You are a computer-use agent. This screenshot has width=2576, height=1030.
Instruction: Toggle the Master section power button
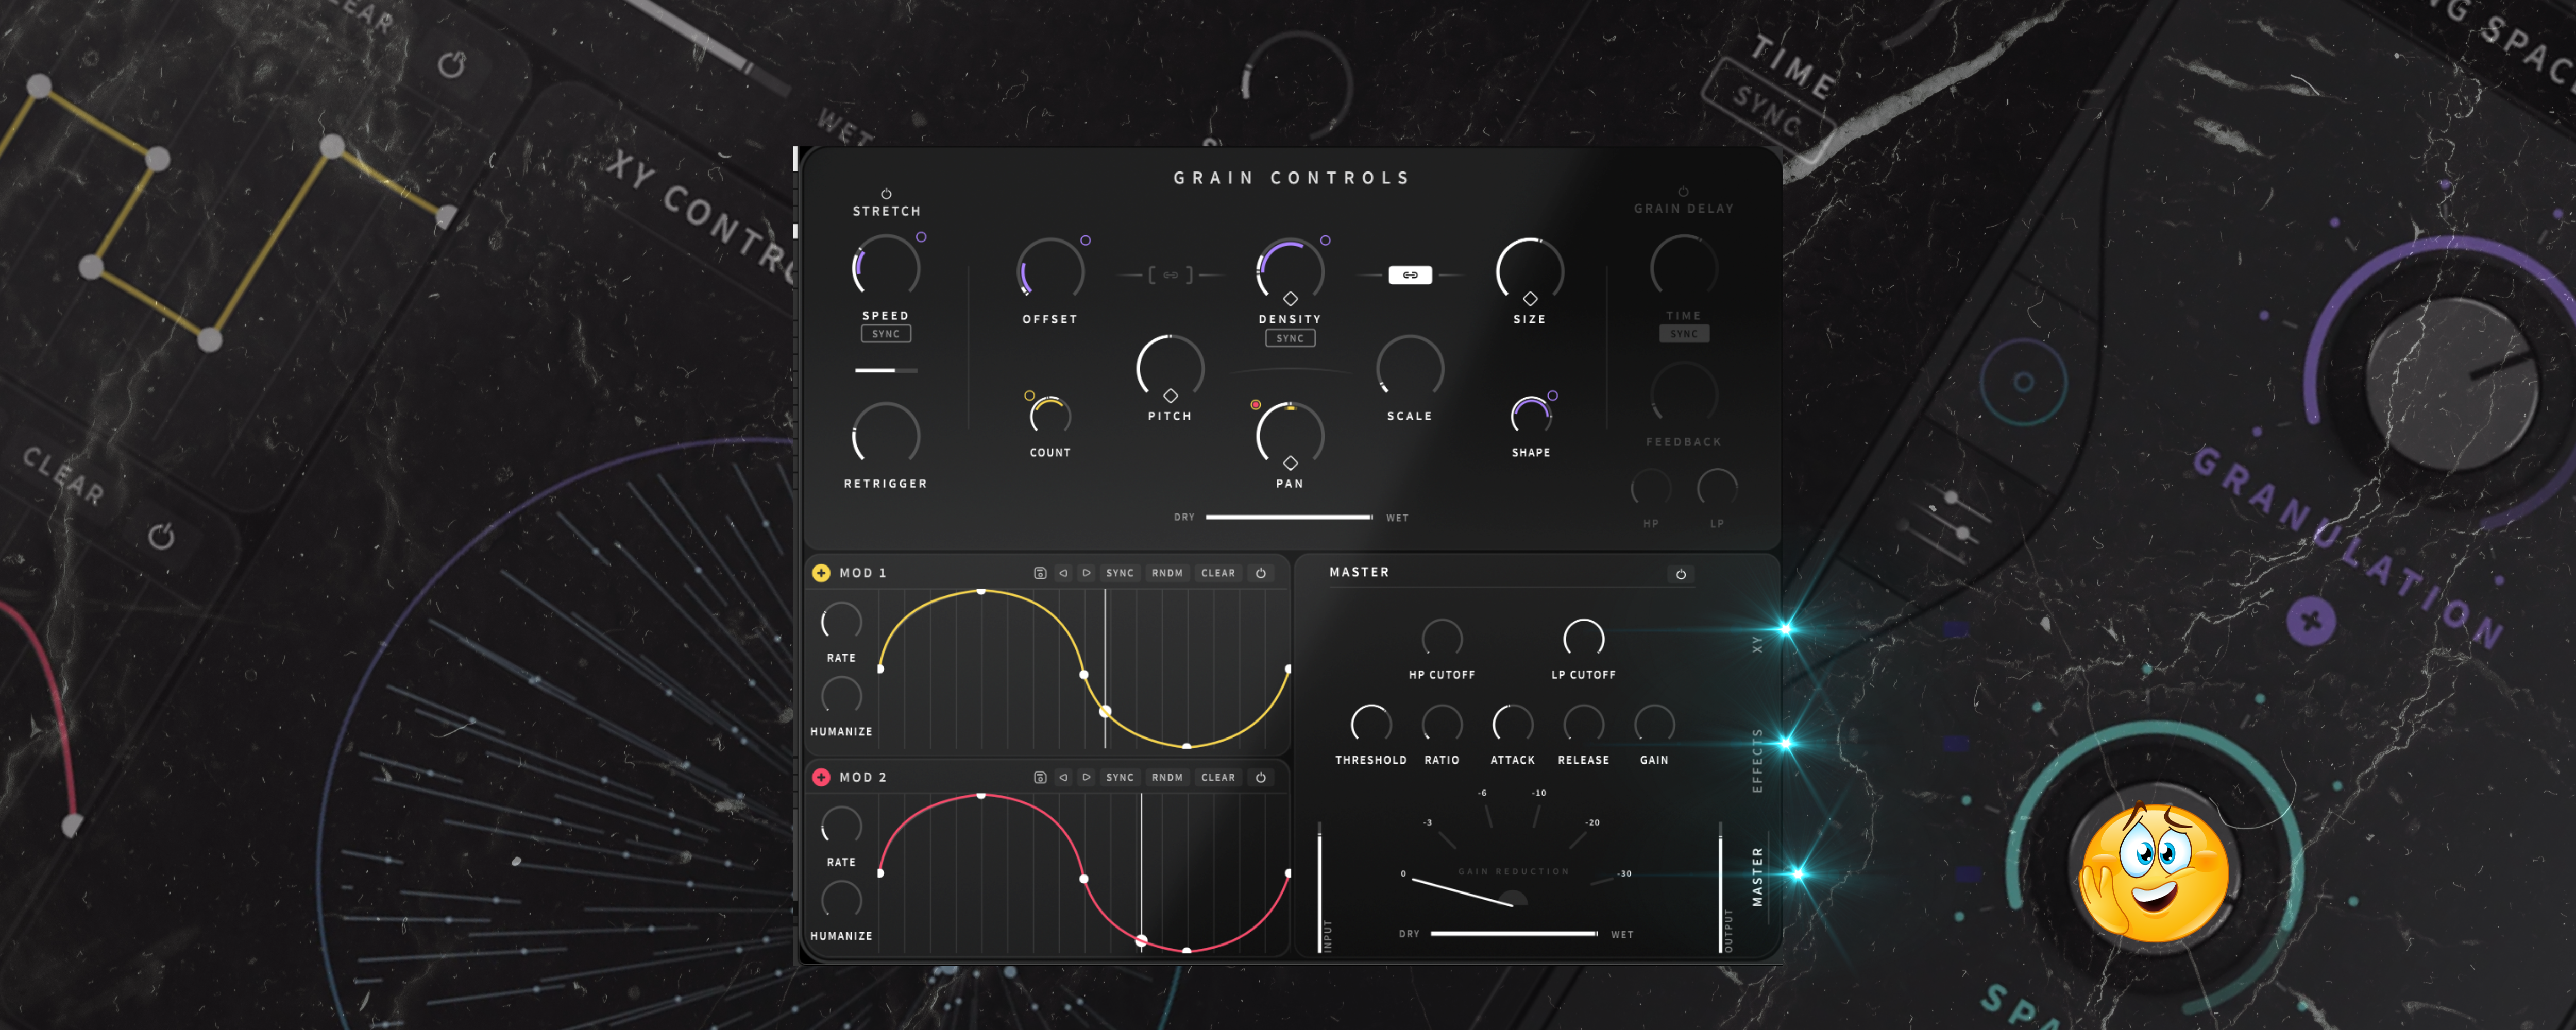click(x=1681, y=574)
